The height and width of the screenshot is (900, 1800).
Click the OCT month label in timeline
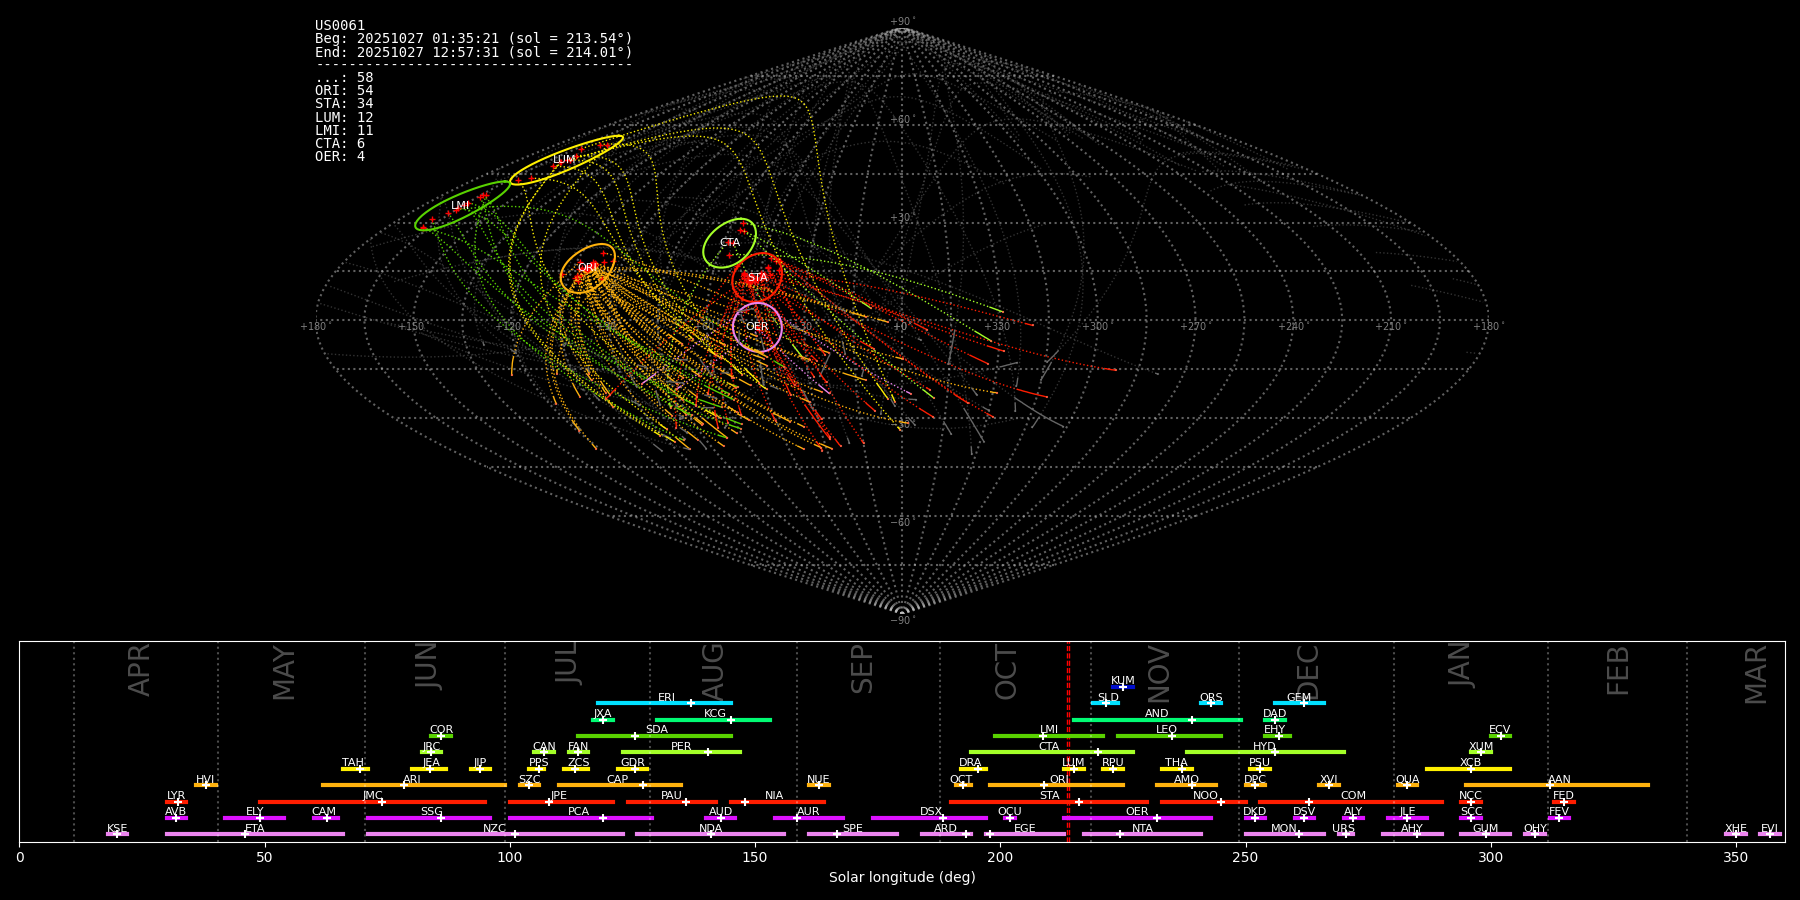click(x=1006, y=672)
